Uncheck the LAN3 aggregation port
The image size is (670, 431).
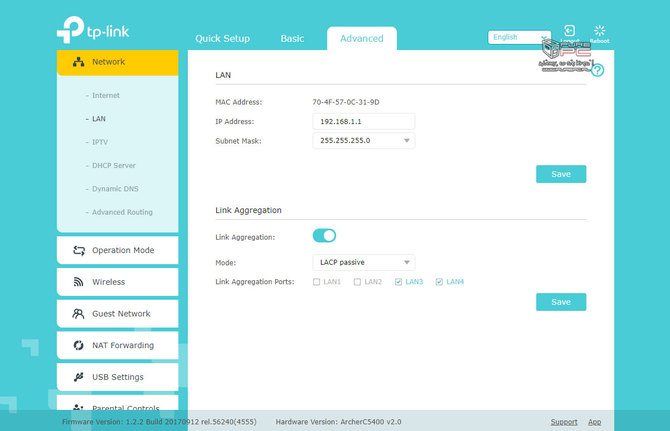(x=398, y=282)
